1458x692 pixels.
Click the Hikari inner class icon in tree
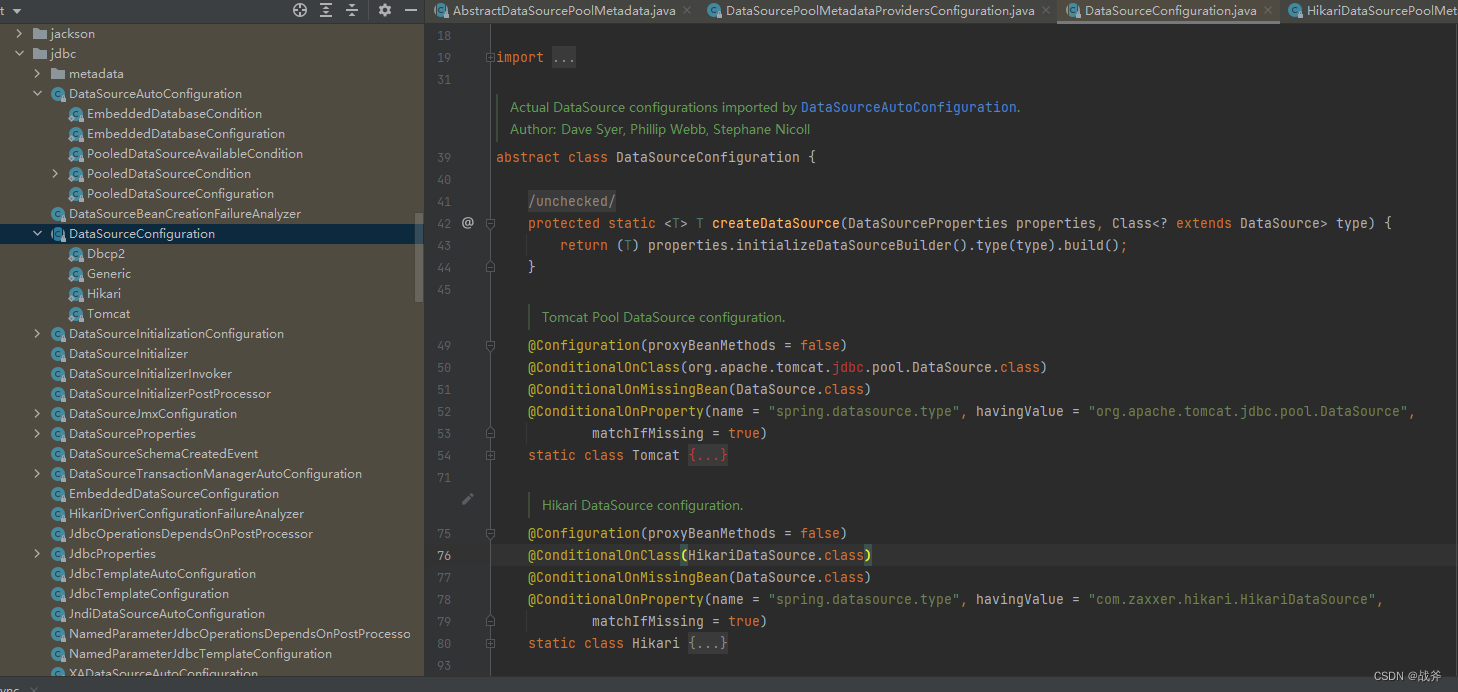click(76, 294)
